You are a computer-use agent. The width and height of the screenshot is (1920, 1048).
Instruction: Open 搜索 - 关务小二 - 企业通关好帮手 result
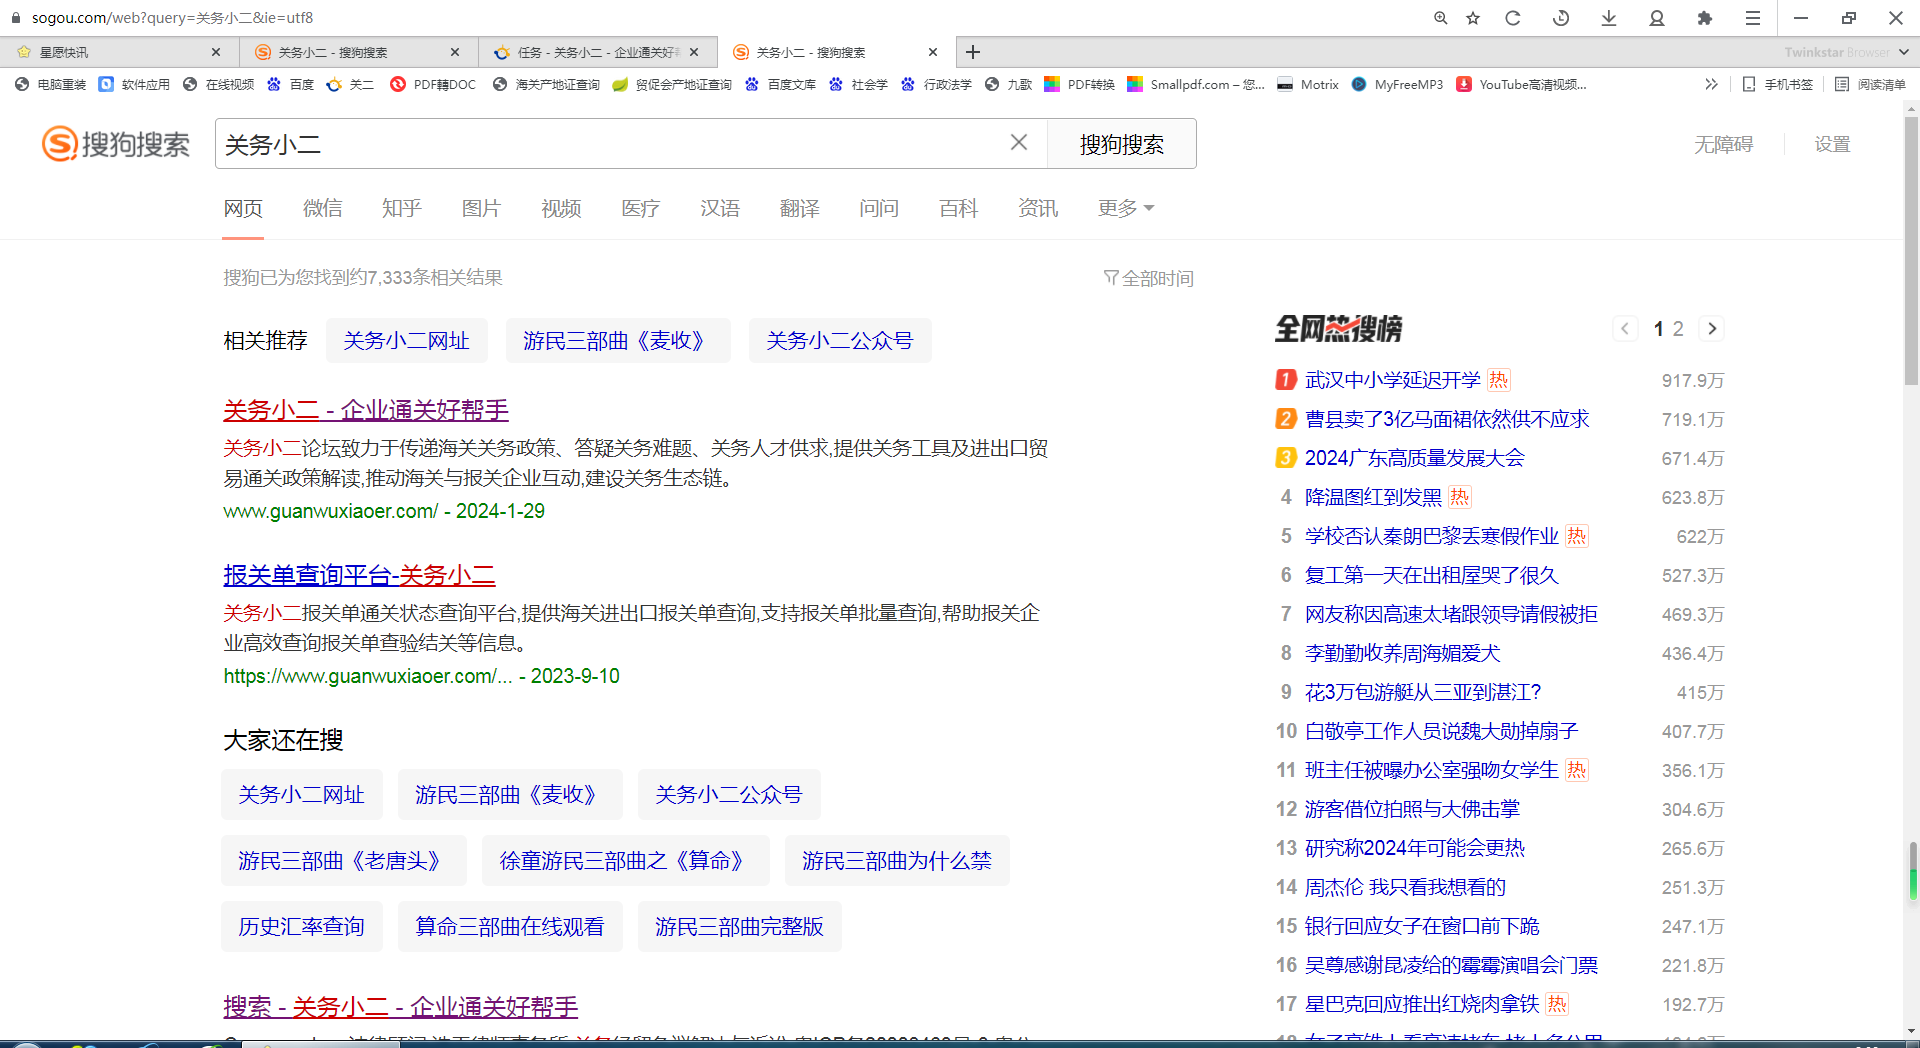[x=400, y=1007]
